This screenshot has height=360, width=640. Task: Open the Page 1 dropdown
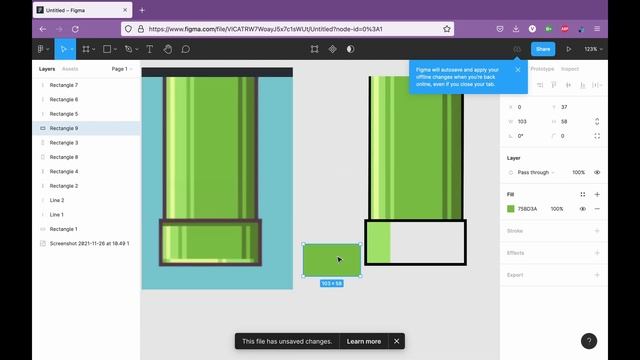tap(122, 69)
